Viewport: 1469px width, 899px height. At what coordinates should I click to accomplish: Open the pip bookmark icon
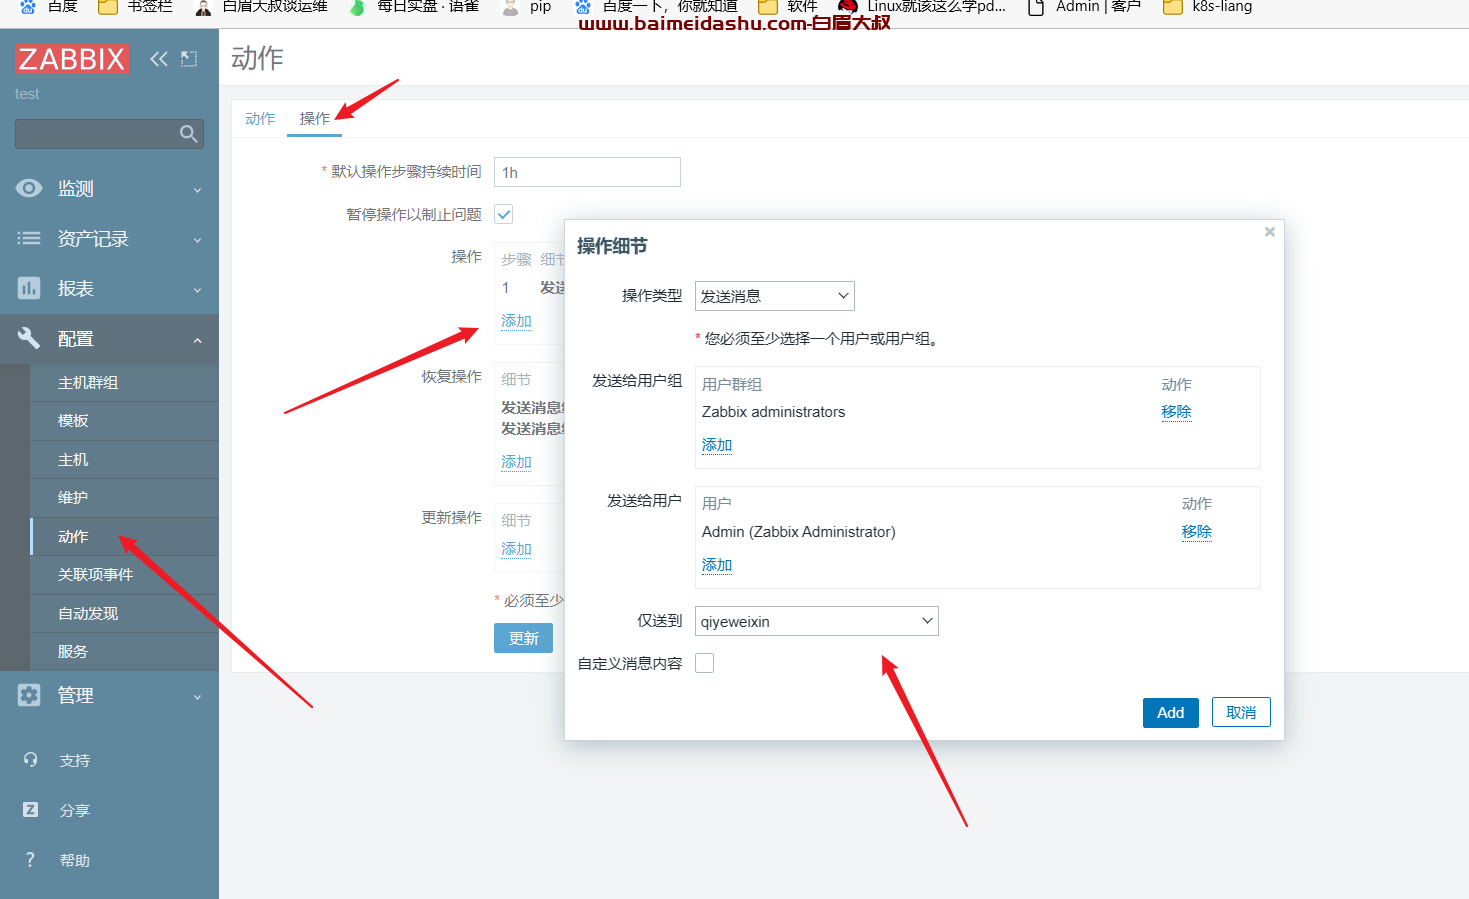point(511,7)
